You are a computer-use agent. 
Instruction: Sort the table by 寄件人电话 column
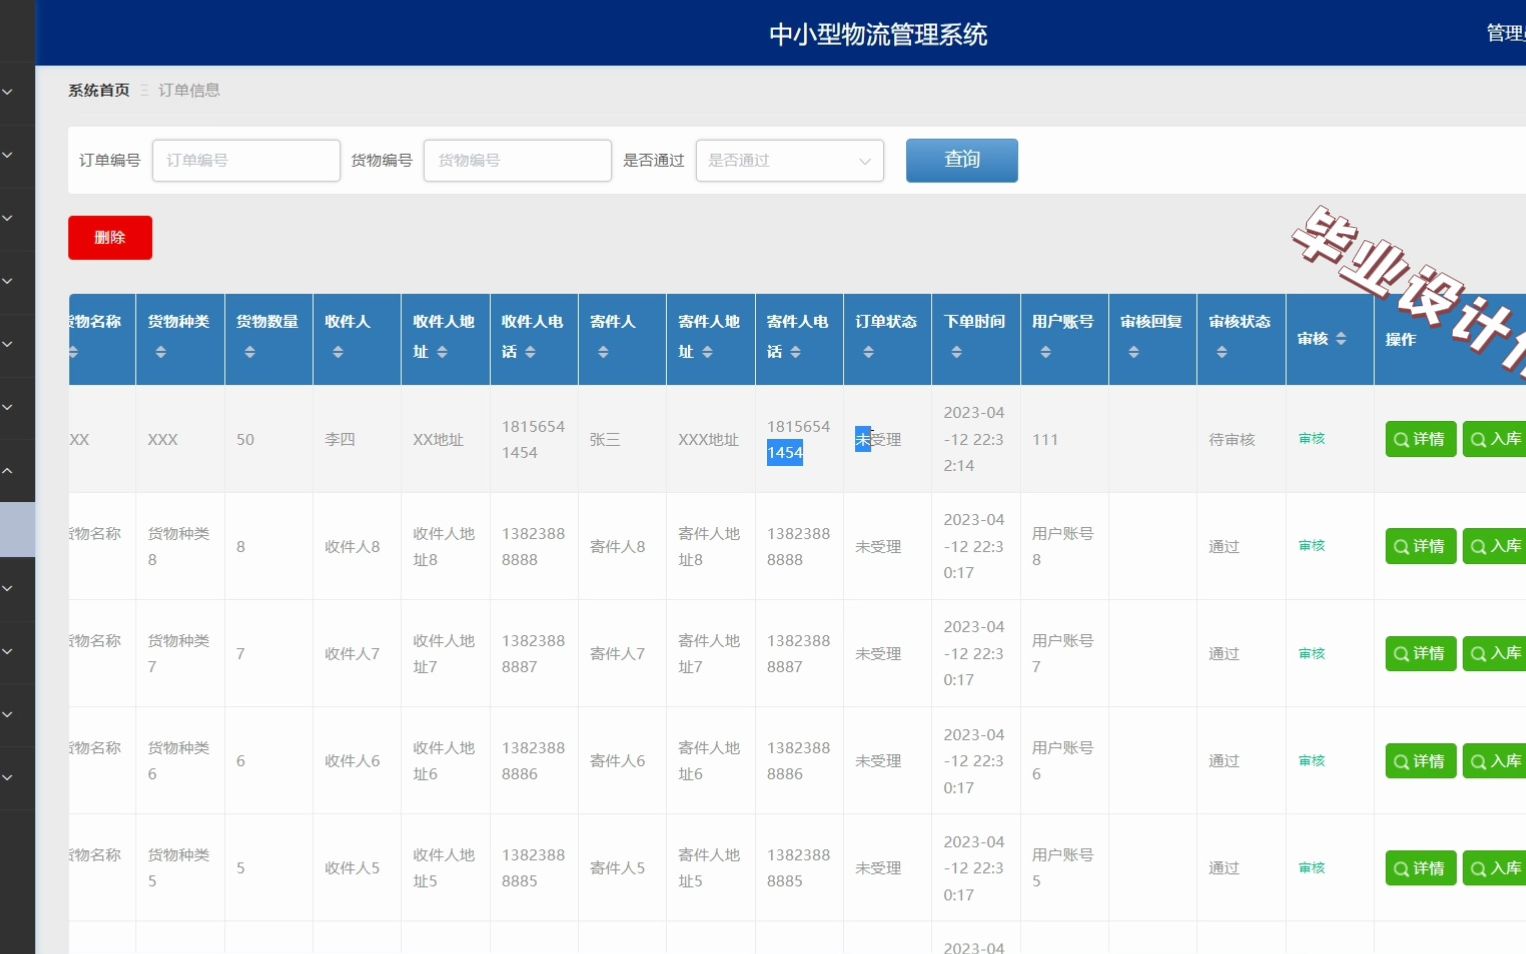click(x=796, y=351)
